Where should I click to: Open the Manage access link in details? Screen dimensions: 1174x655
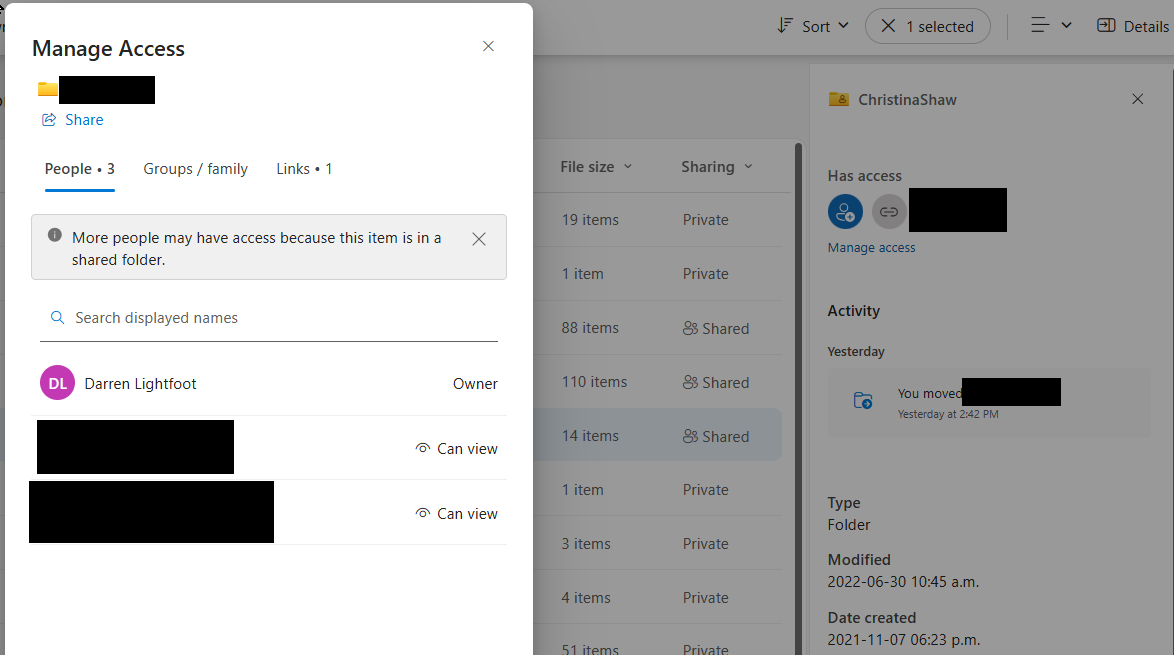pyautogui.click(x=872, y=248)
